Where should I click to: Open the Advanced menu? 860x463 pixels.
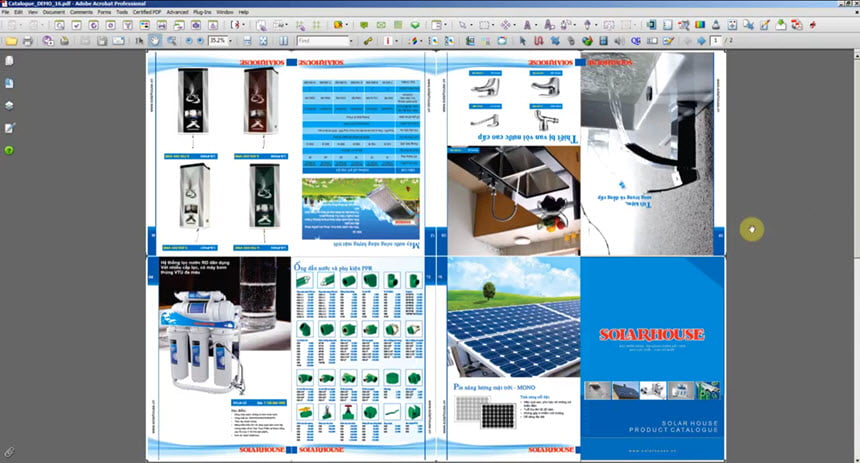(177, 12)
